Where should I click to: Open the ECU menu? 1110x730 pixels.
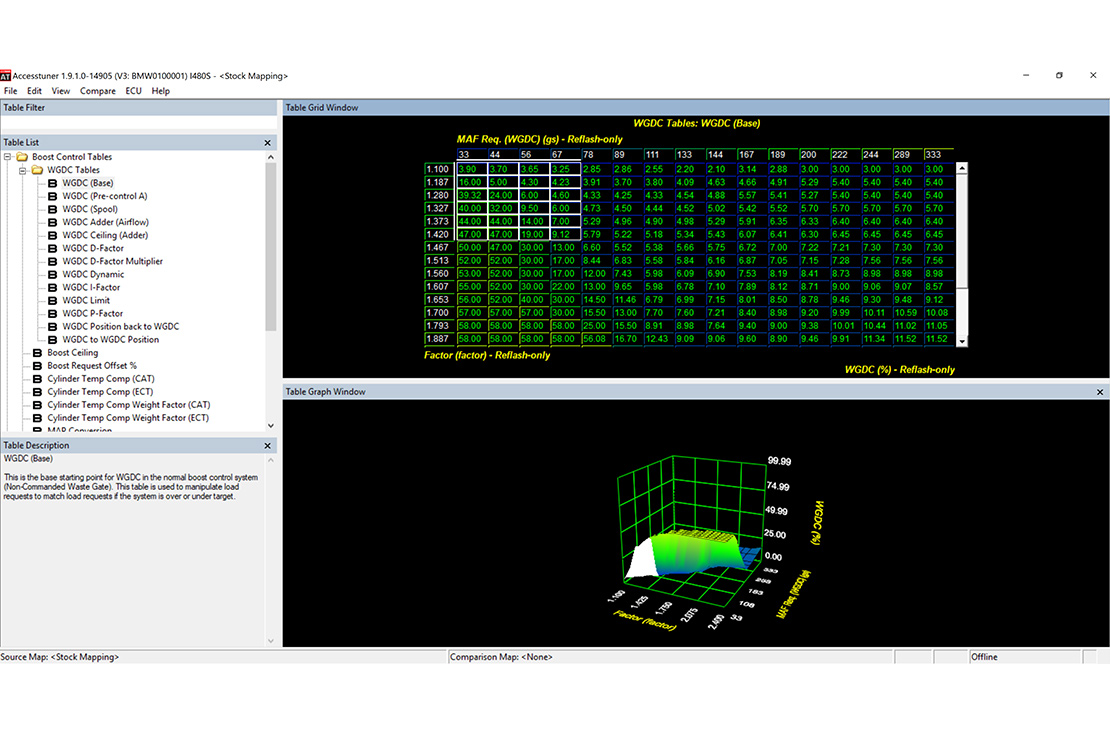point(133,91)
